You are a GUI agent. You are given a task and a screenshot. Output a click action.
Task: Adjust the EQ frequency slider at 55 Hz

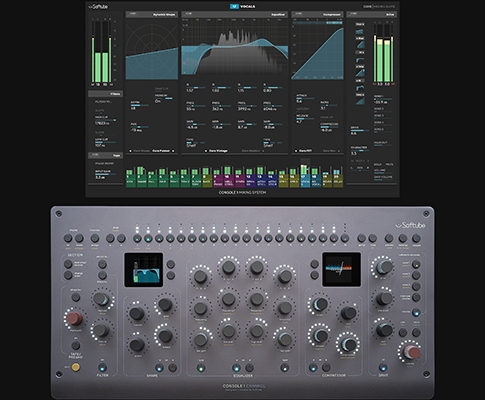point(196,106)
